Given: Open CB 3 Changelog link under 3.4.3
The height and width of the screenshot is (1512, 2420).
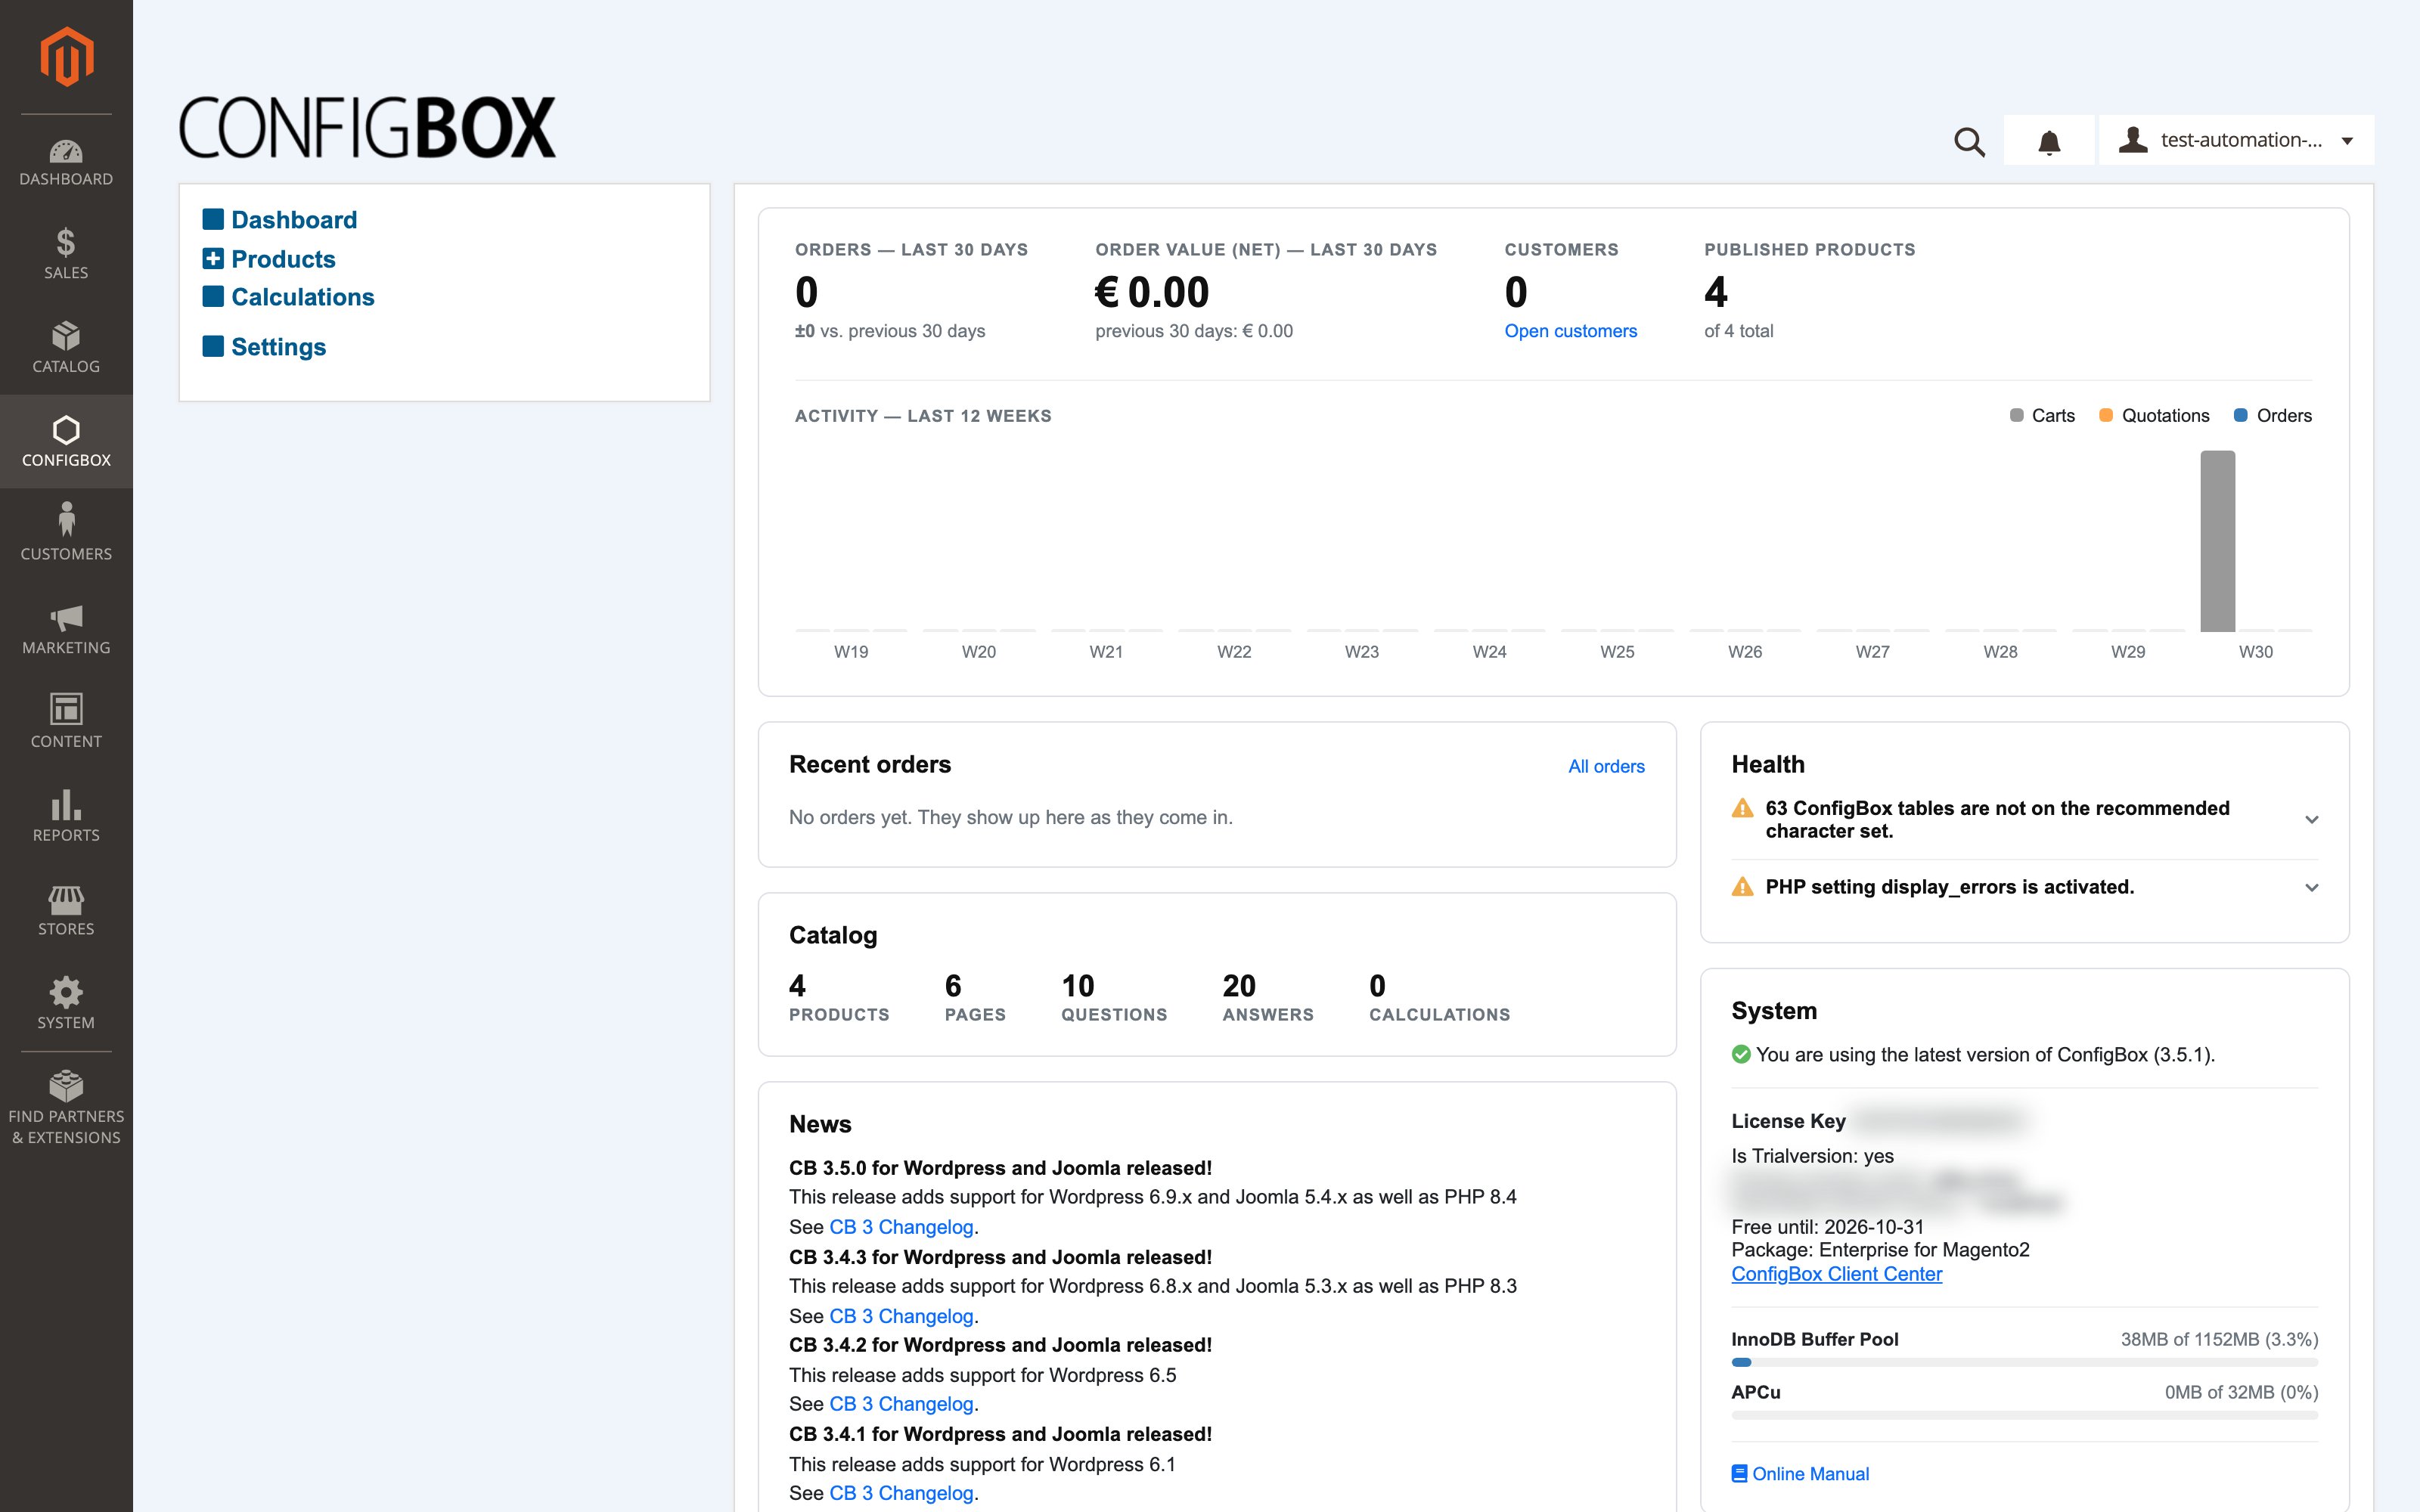Looking at the screenshot, I should [x=901, y=1316].
